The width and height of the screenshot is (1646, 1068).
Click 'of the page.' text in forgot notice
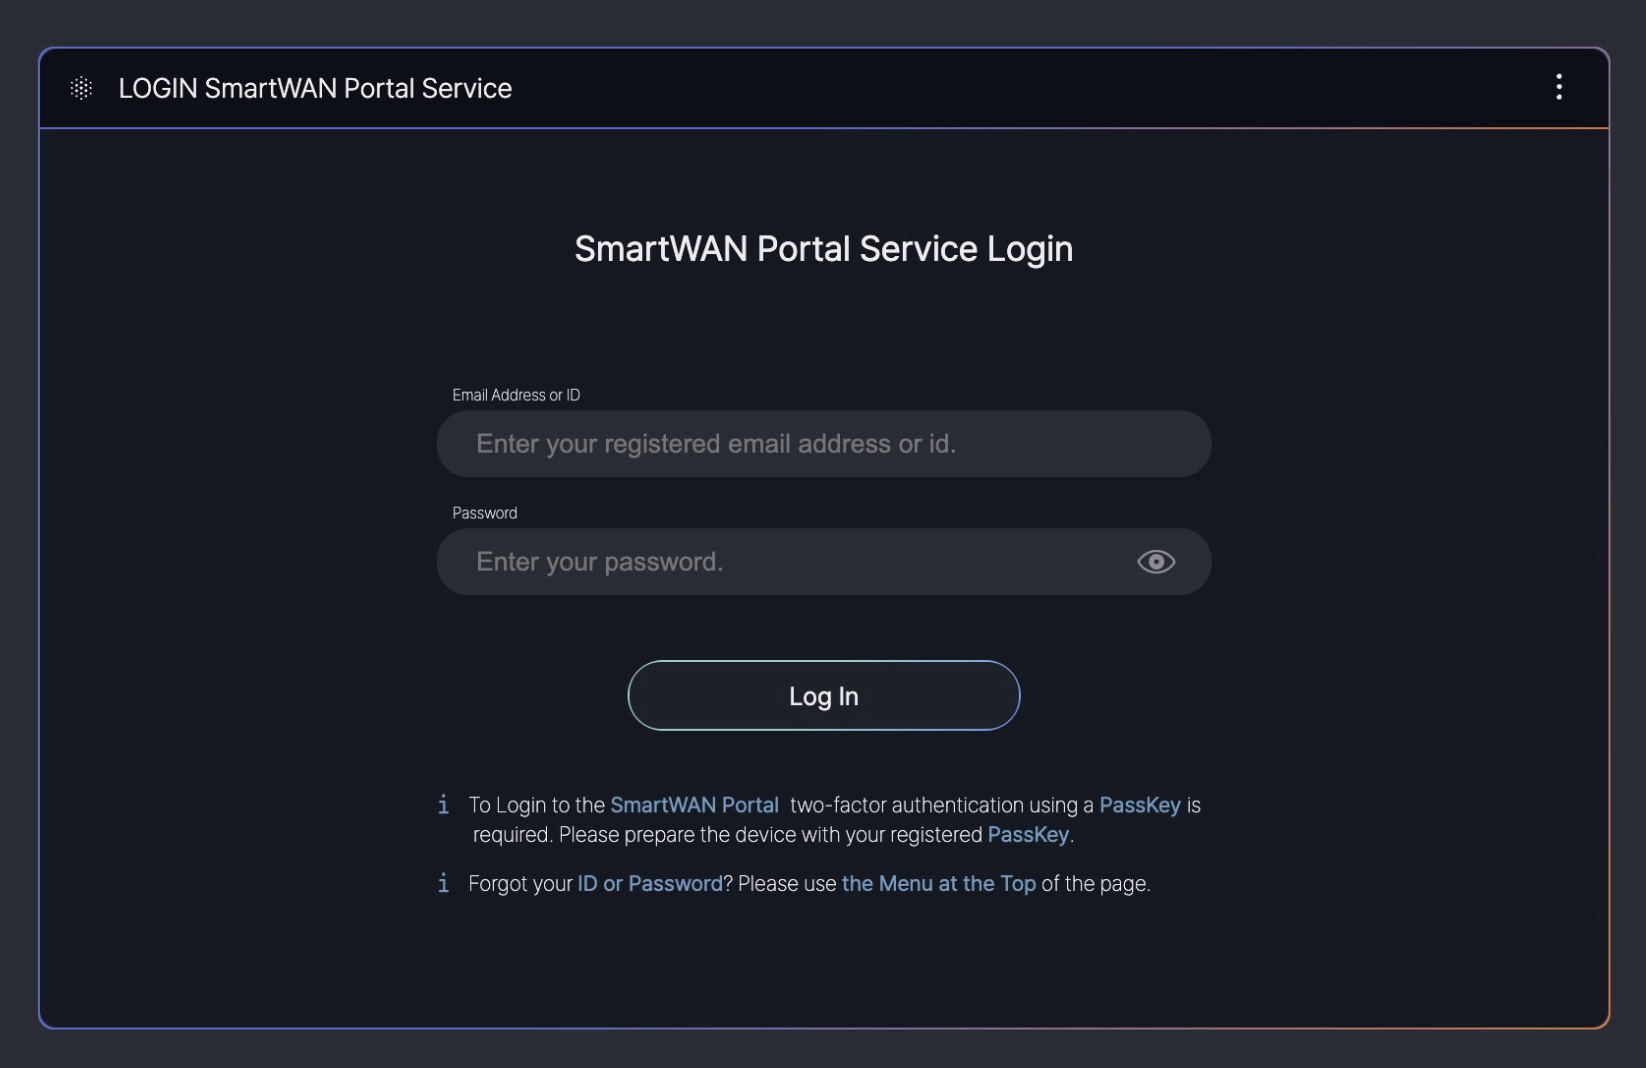coord(1095,884)
